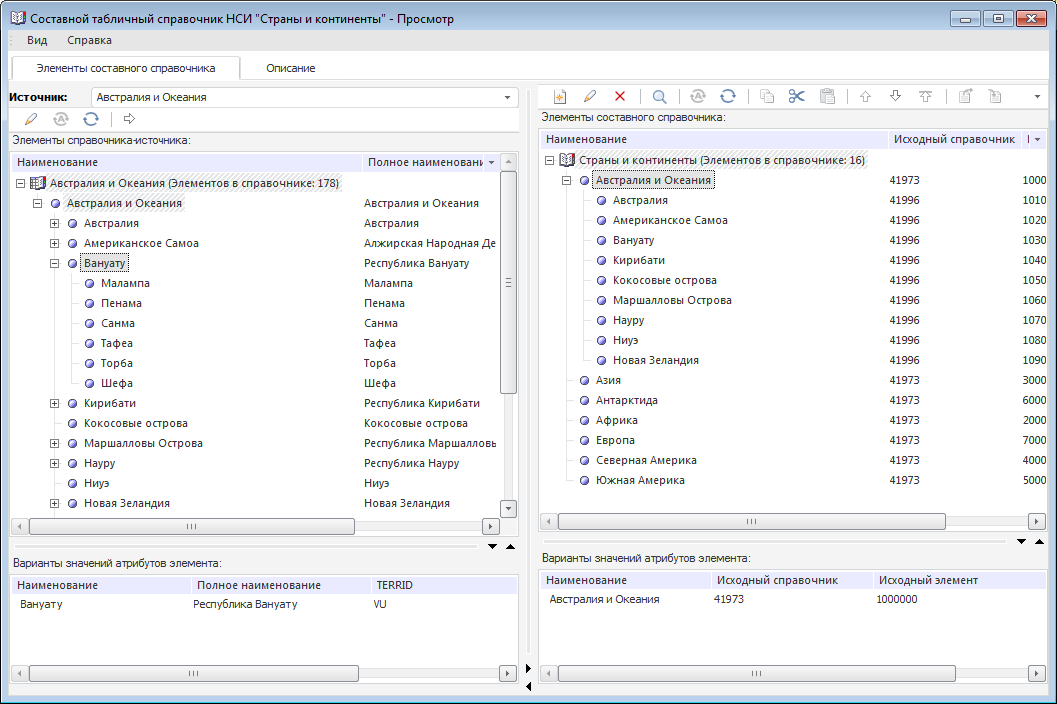1057x704 pixels.
Task: Click the blue refresh icon in right toolbar
Action: pos(728,96)
